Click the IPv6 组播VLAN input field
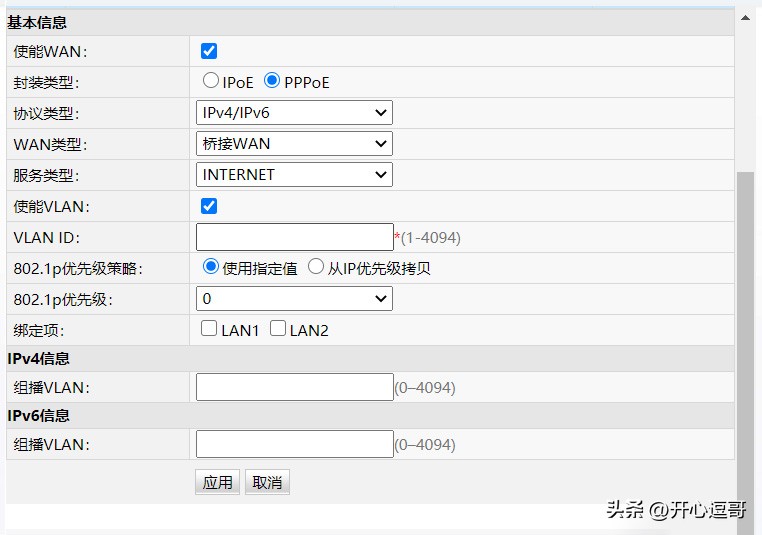 coord(294,444)
